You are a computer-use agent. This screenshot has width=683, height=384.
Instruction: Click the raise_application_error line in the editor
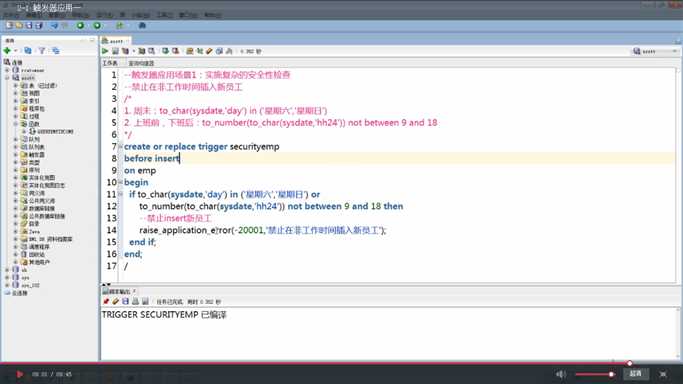(263, 230)
